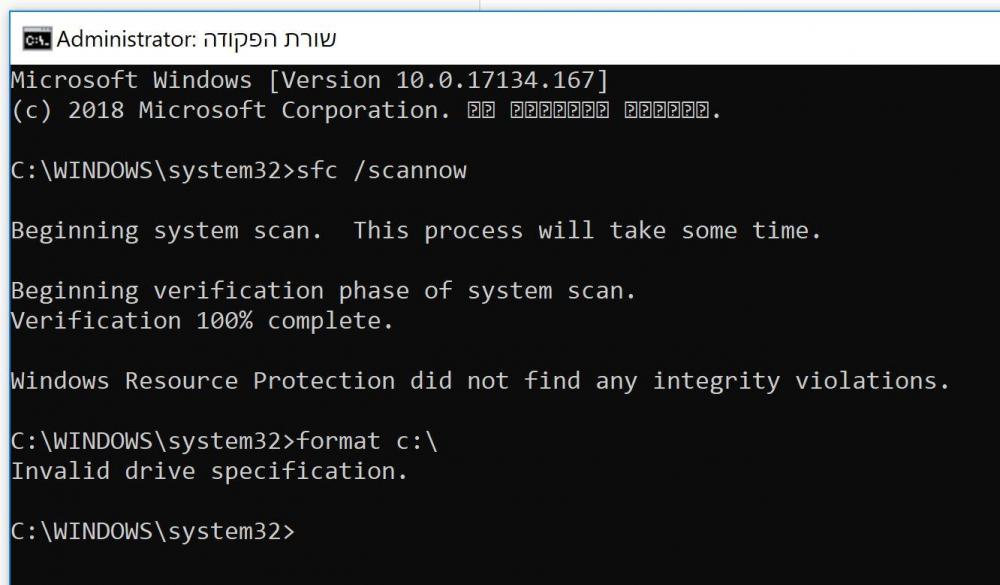The width and height of the screenshot is (1000, 585).
Task: Click the Microsoft Windows version line
Action: tap(310, 80)
